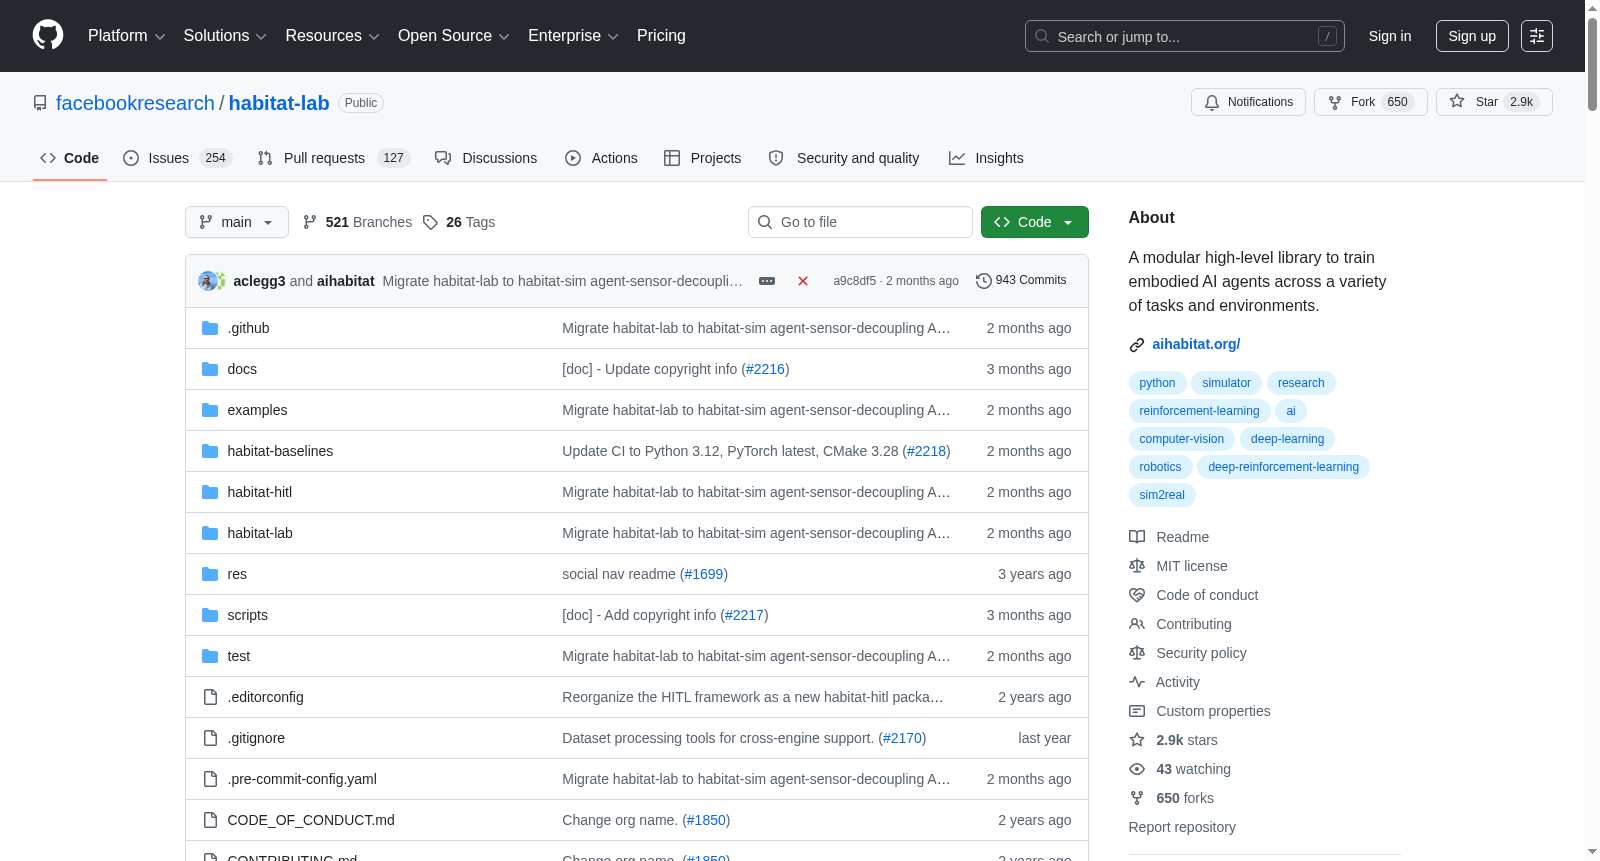Click the watching eye icon
Screen dimensions: 1600x861
1137,769
